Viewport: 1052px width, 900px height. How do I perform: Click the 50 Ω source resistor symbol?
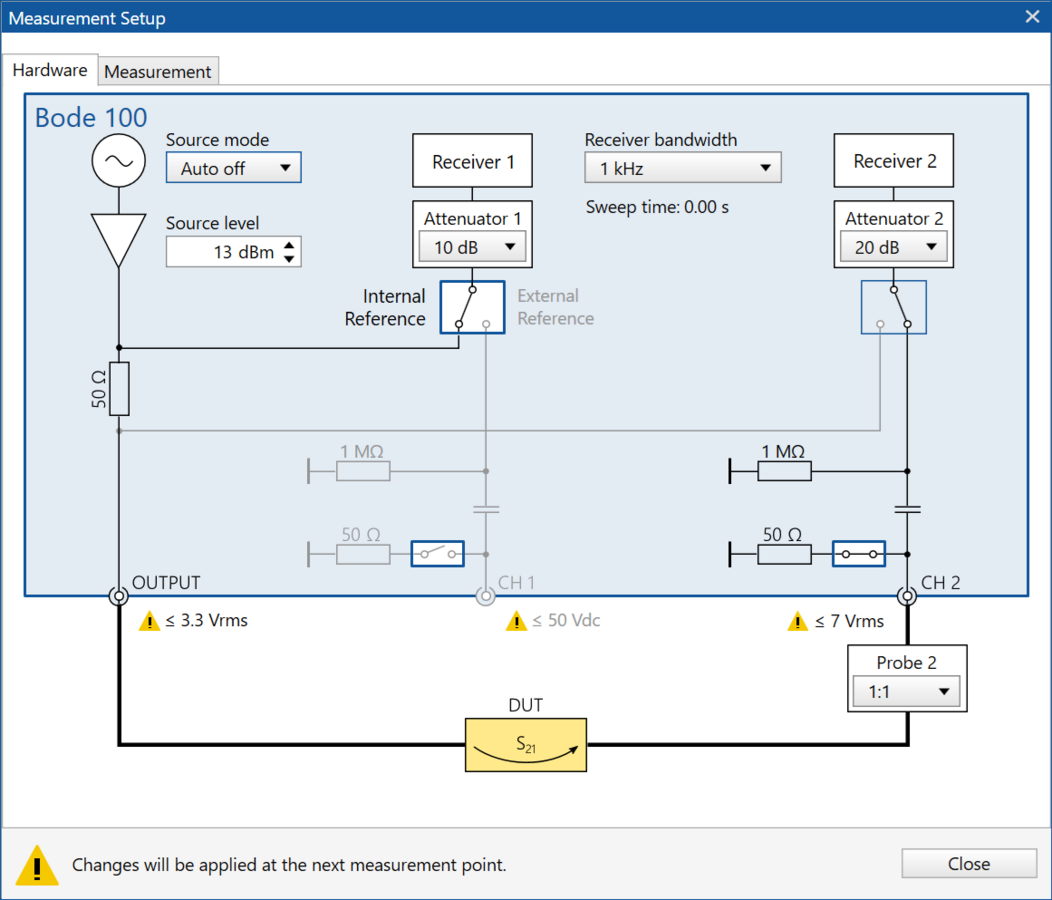[119, 389]
